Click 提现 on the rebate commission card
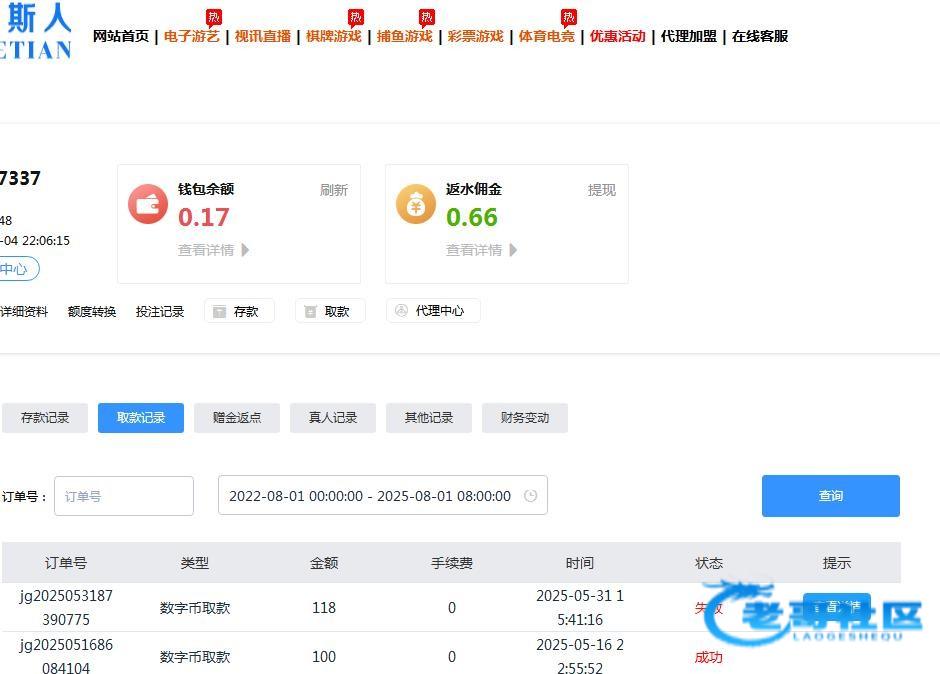This screenshot has width=940, height=674. tap(602, 190)
